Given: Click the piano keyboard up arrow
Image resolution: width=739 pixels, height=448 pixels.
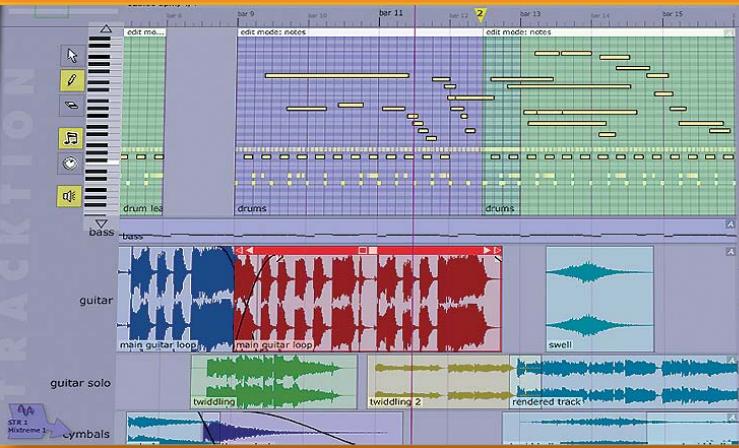Looking at the screenshot, I should tap(106, 29).
